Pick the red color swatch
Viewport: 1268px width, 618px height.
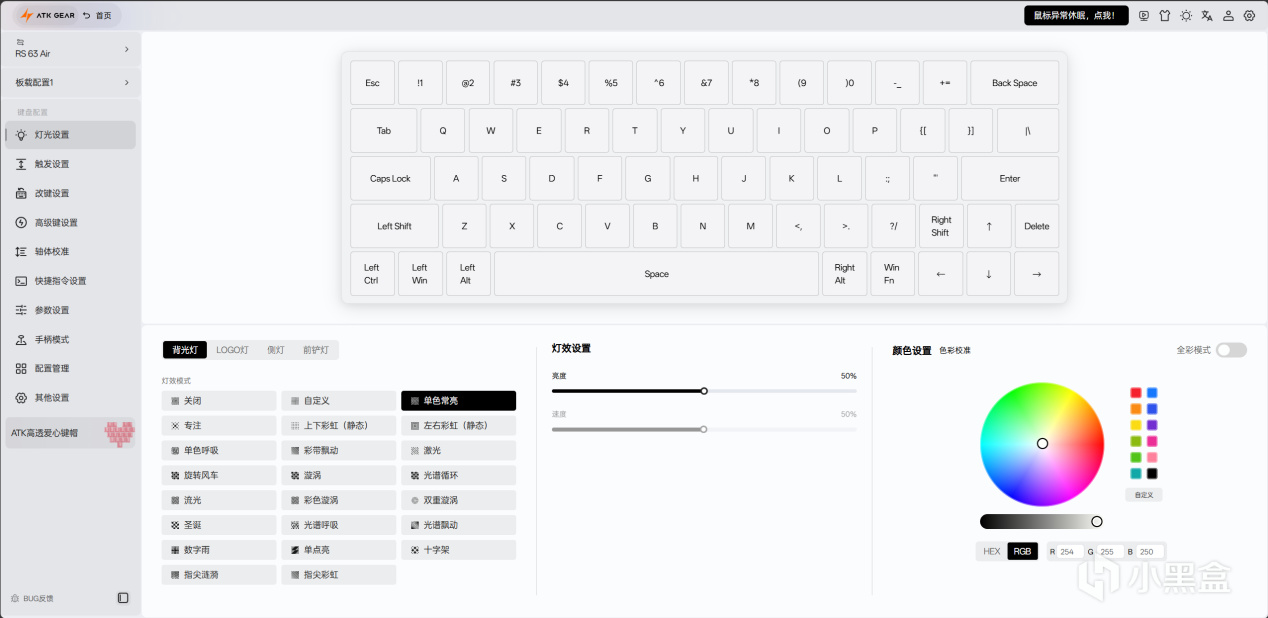click(x=1136, y=393)
